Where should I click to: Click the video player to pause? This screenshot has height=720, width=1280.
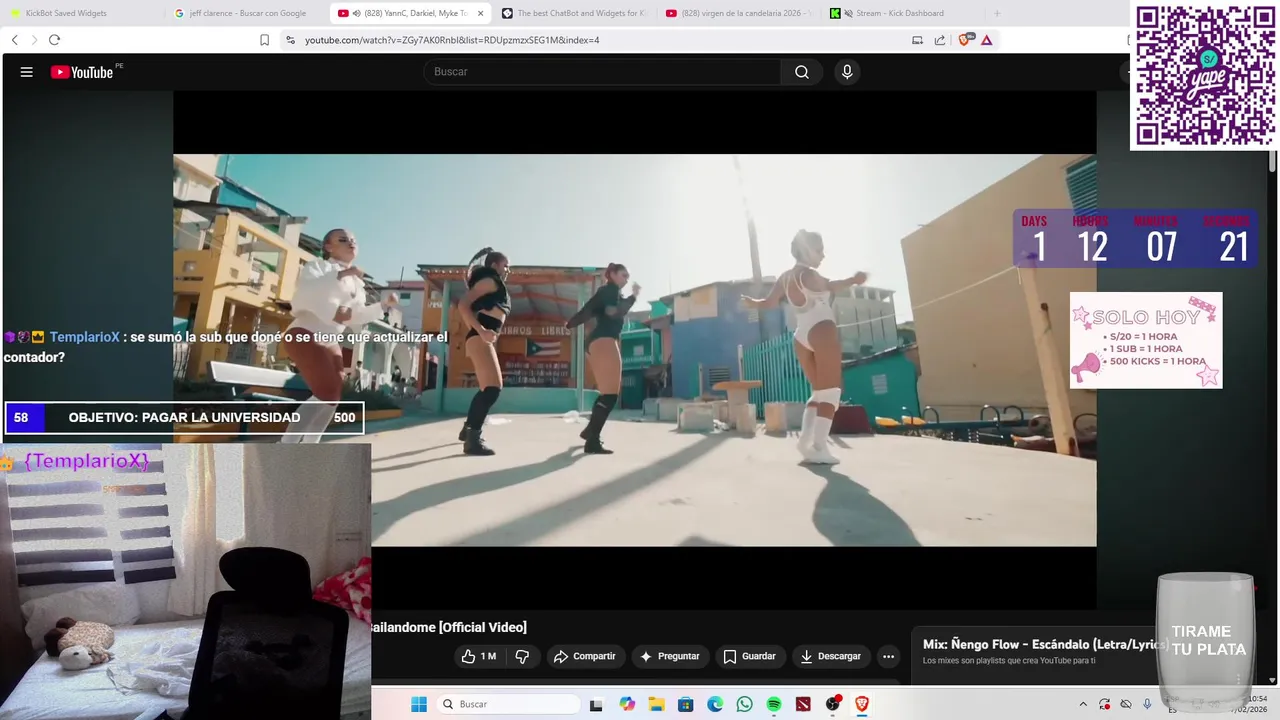coord(634,350)
